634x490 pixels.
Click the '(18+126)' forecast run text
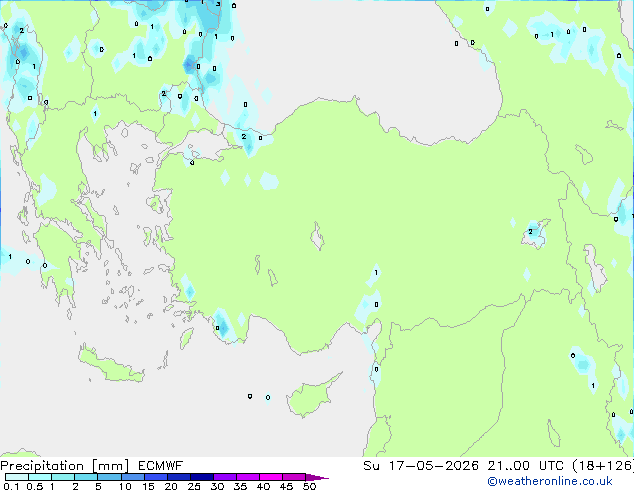(x=602, y=466)
